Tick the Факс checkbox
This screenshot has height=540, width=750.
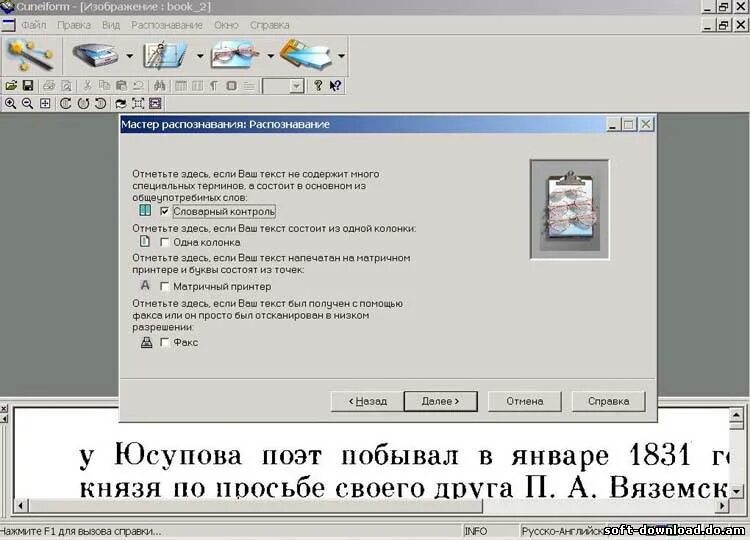click(x=165, y=342)
